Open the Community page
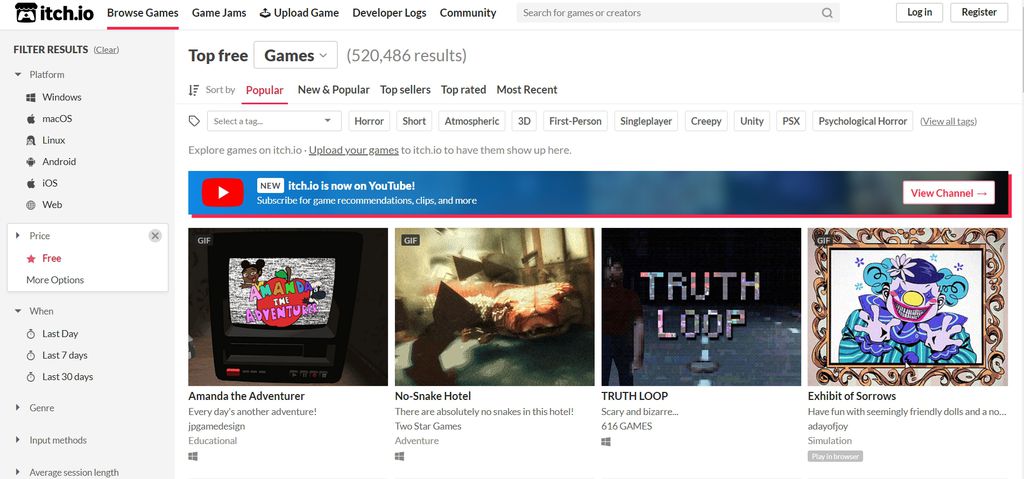The width and height of the screenshot is (1024, 479). (x=468, y=13)
